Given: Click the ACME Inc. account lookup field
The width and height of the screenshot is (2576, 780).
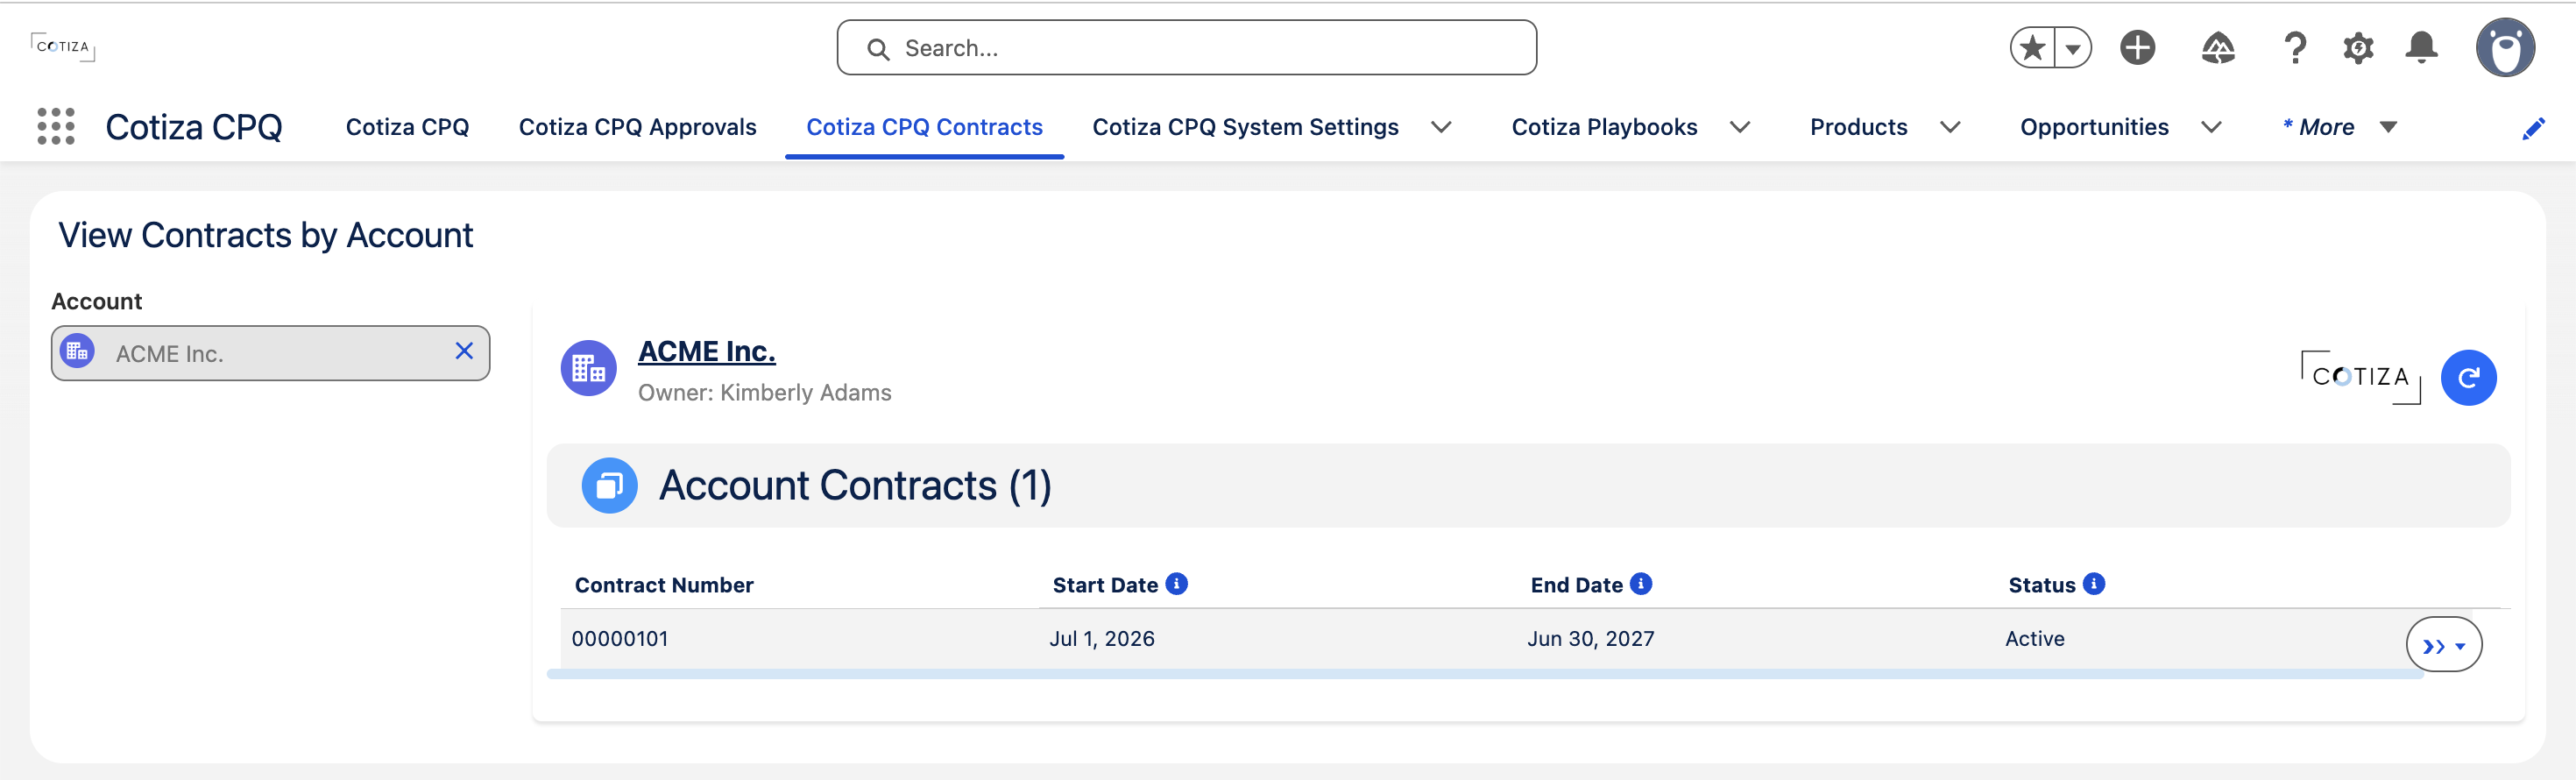Looking at the screenshot, I should click(270, 353).
